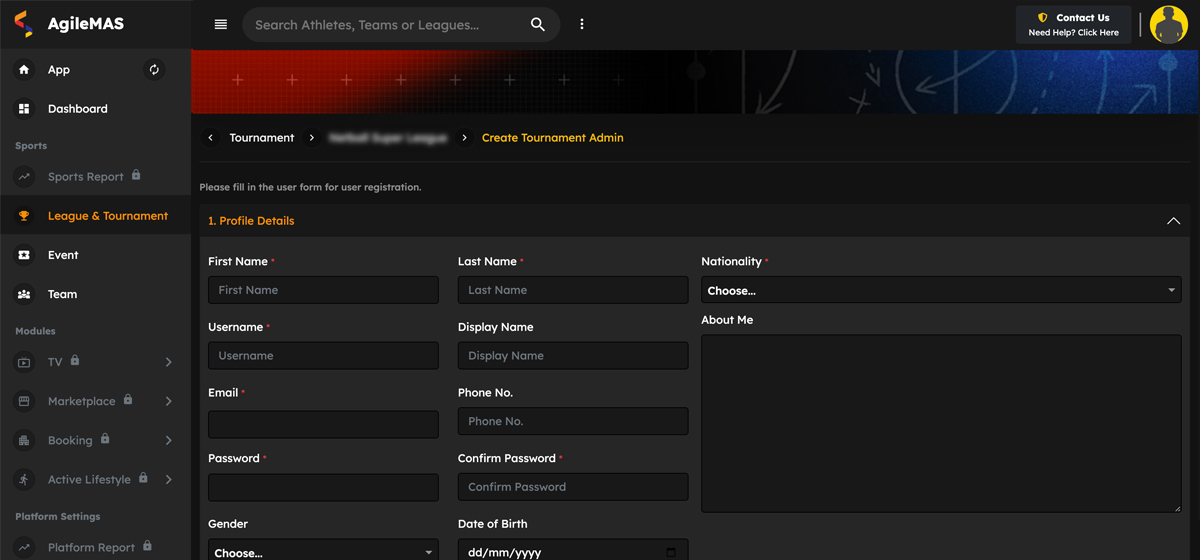This screenshot has width=1200, height=560.
Task: Click the lock icon next to Marketplace
Action: tap(128, 399)
